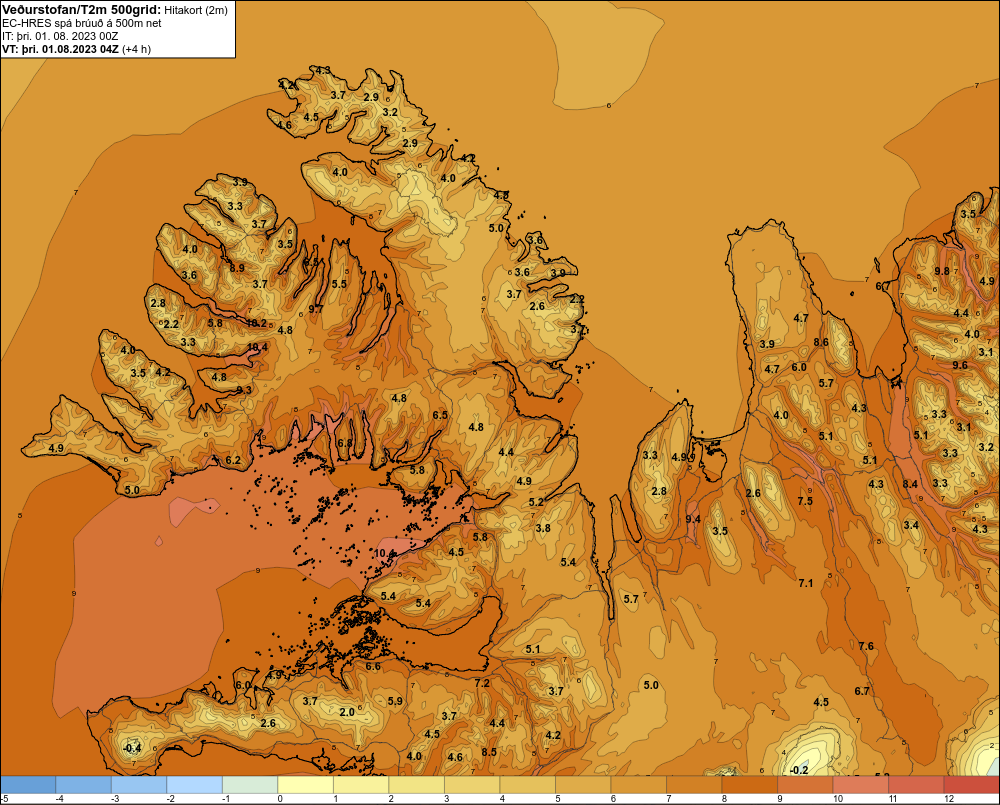Click the legend tick label '8'
This screenshot has height=805, width=1000.
coord(724,799)
